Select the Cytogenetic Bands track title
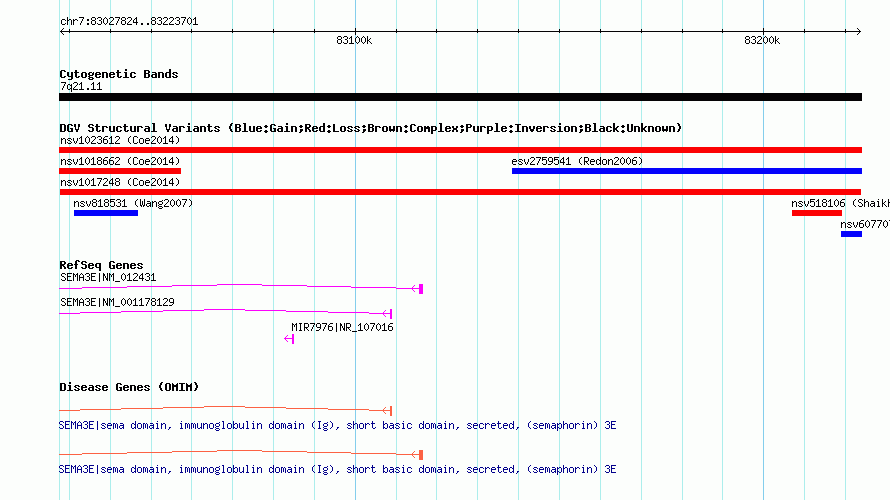890x500 pixels. [119, 74]
